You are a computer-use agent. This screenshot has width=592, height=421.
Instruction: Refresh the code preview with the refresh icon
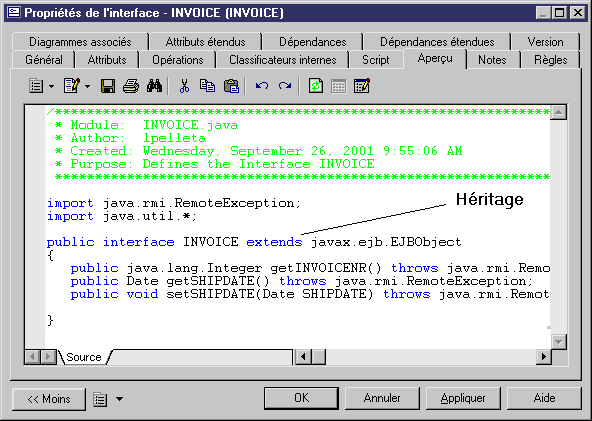coord(316,86)
